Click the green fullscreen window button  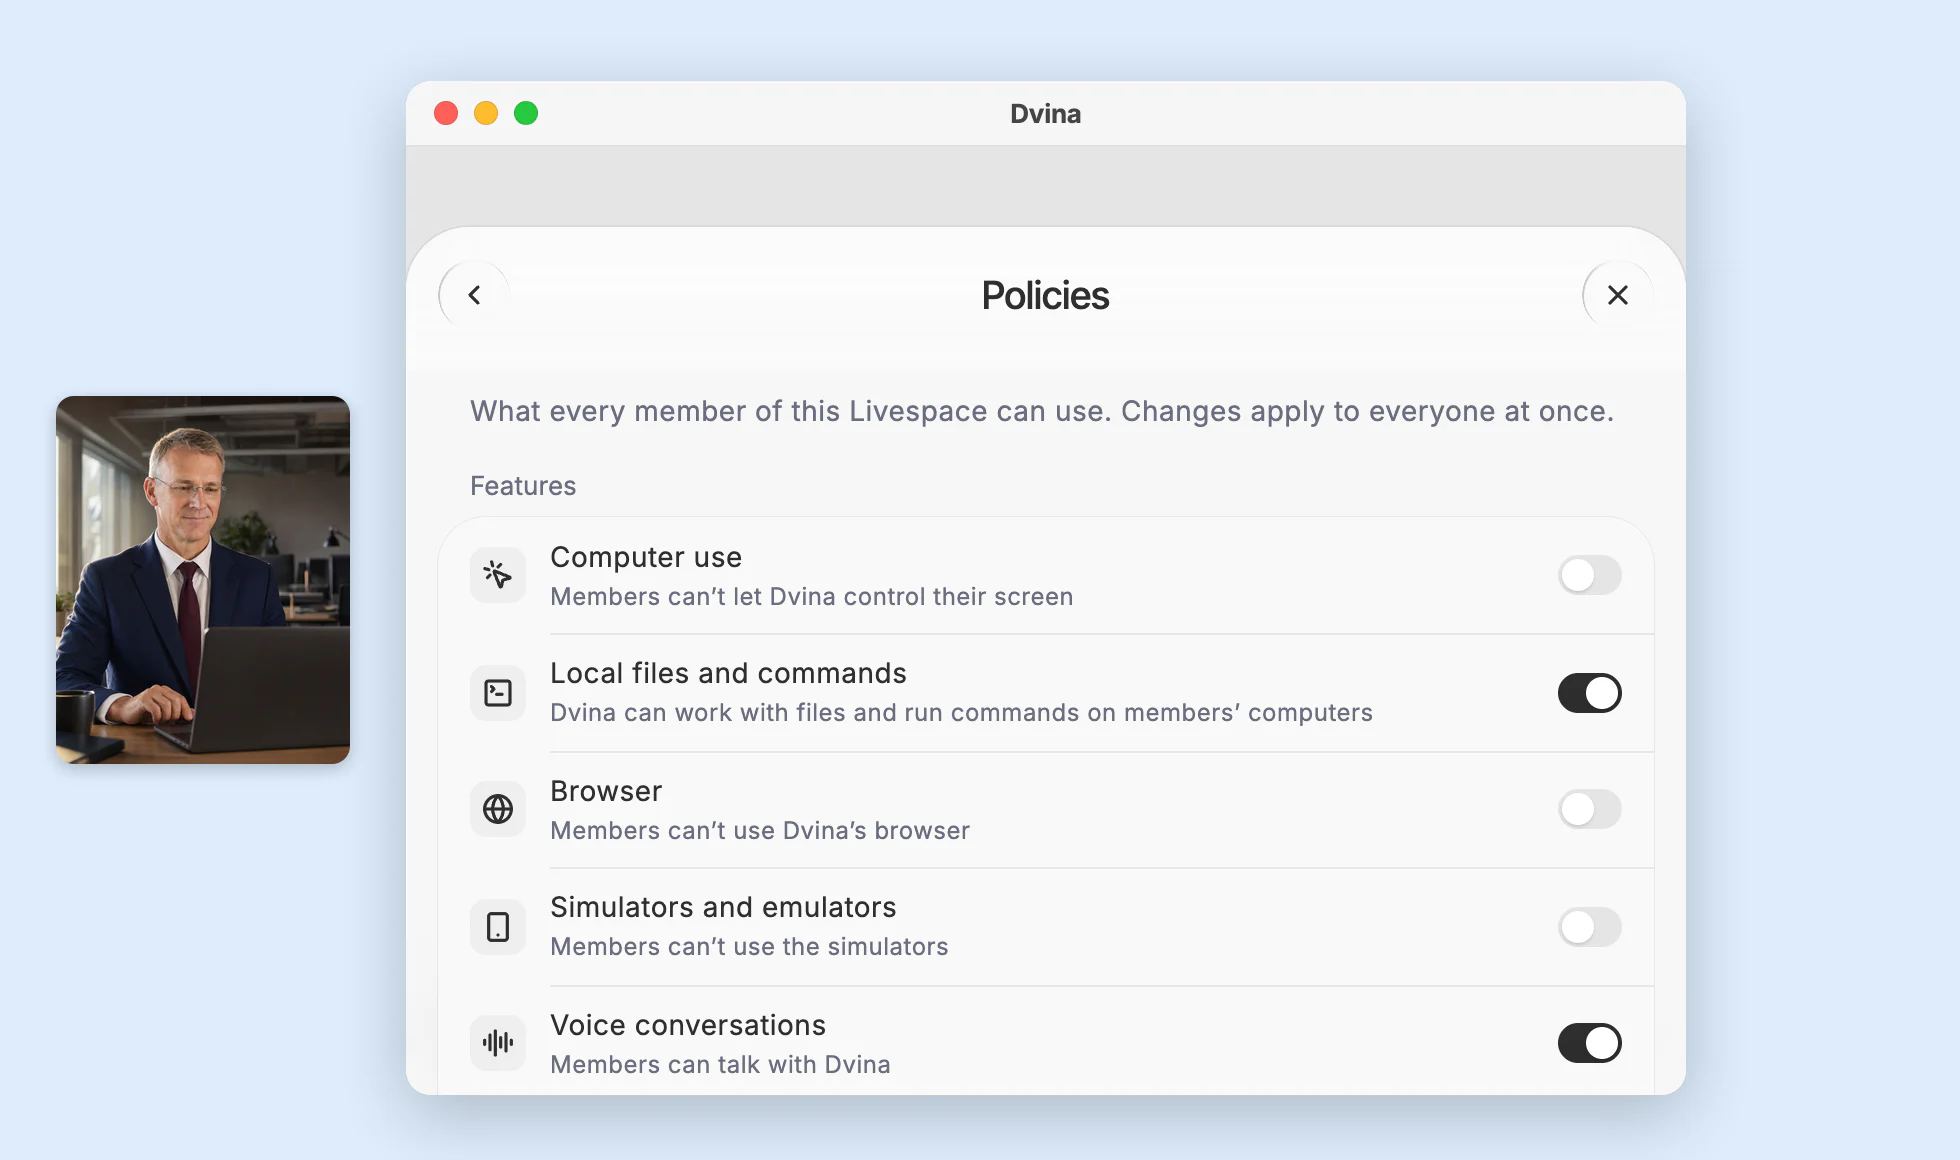click(x=526, y=113)
